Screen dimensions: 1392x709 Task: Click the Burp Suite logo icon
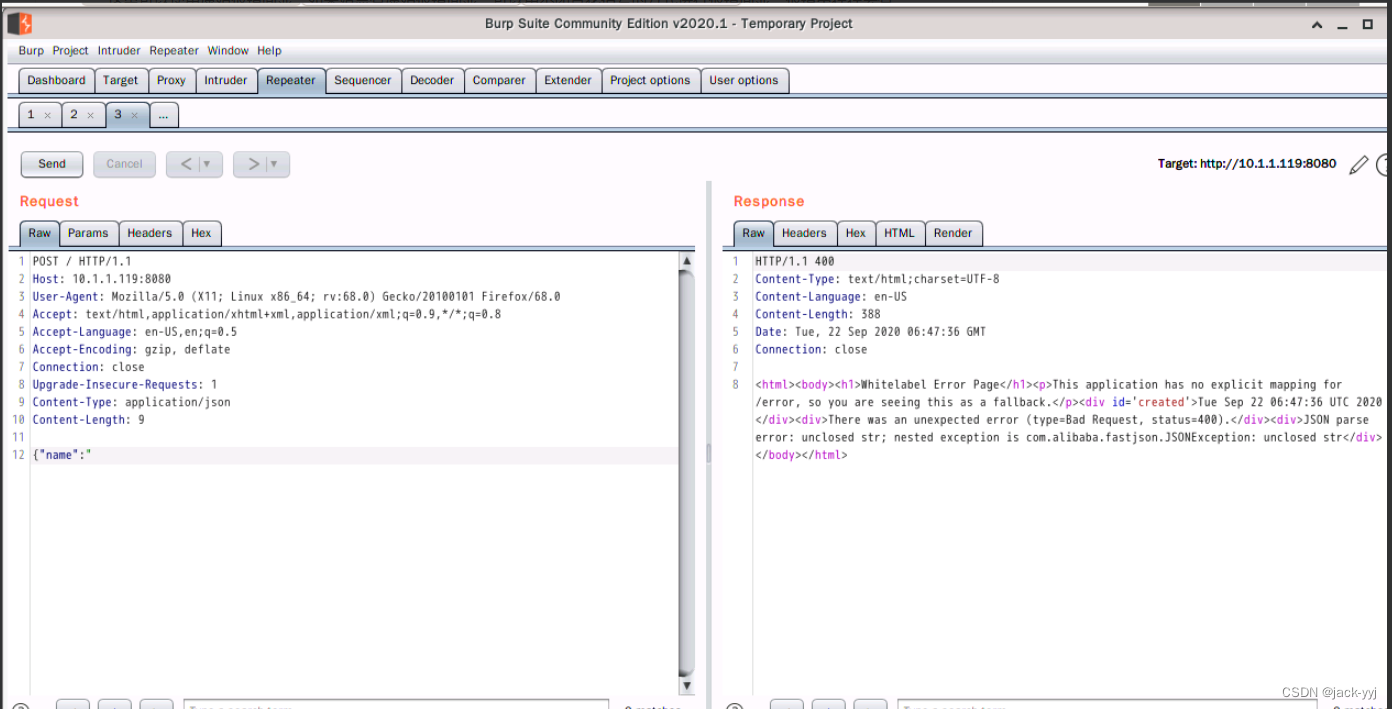[x=20, y=23]
